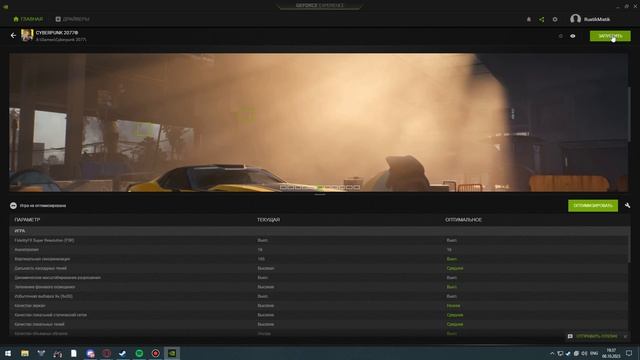Click the CYBERPUNK 2077 game title
The width and height of the screenshot is (640, 360).
point(57,33)
